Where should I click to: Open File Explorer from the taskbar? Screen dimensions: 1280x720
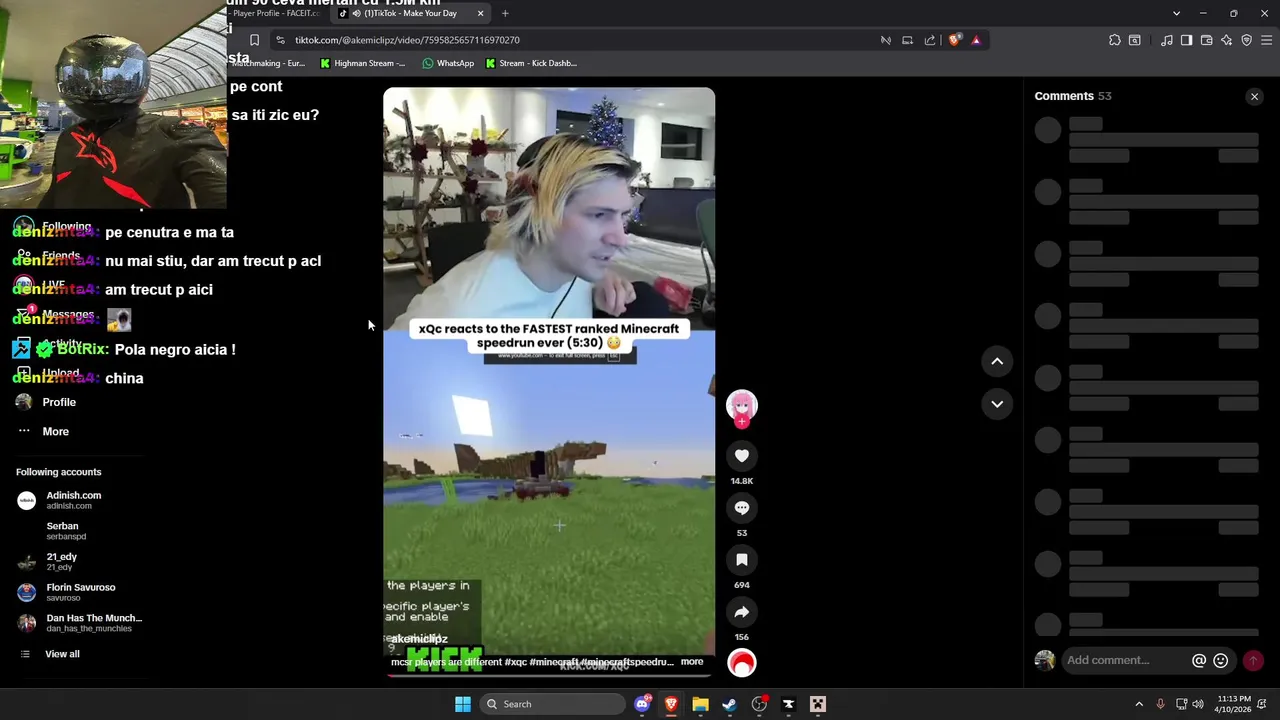click(700, 704)
